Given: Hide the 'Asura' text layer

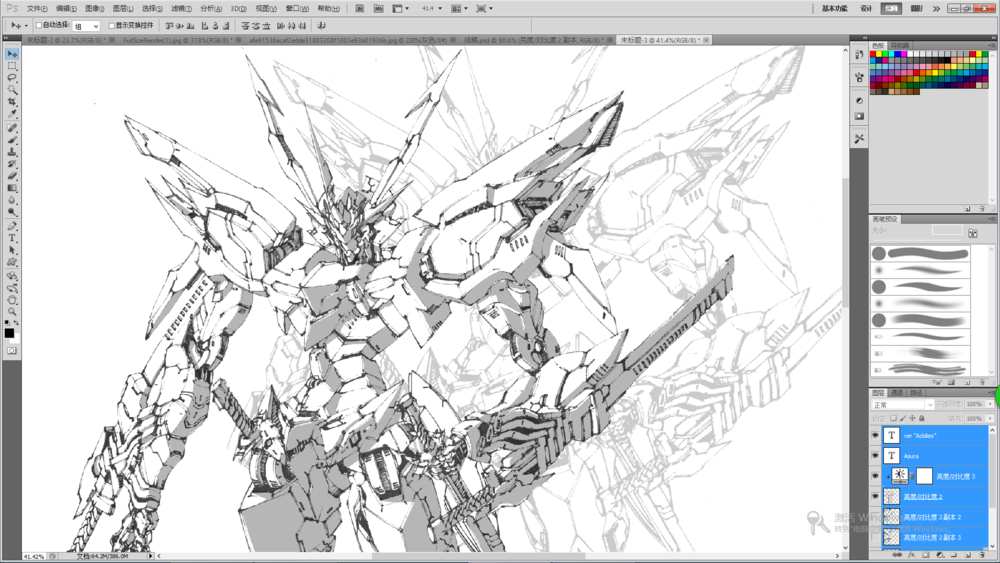Looking at the screenshot, I should 876,456.
